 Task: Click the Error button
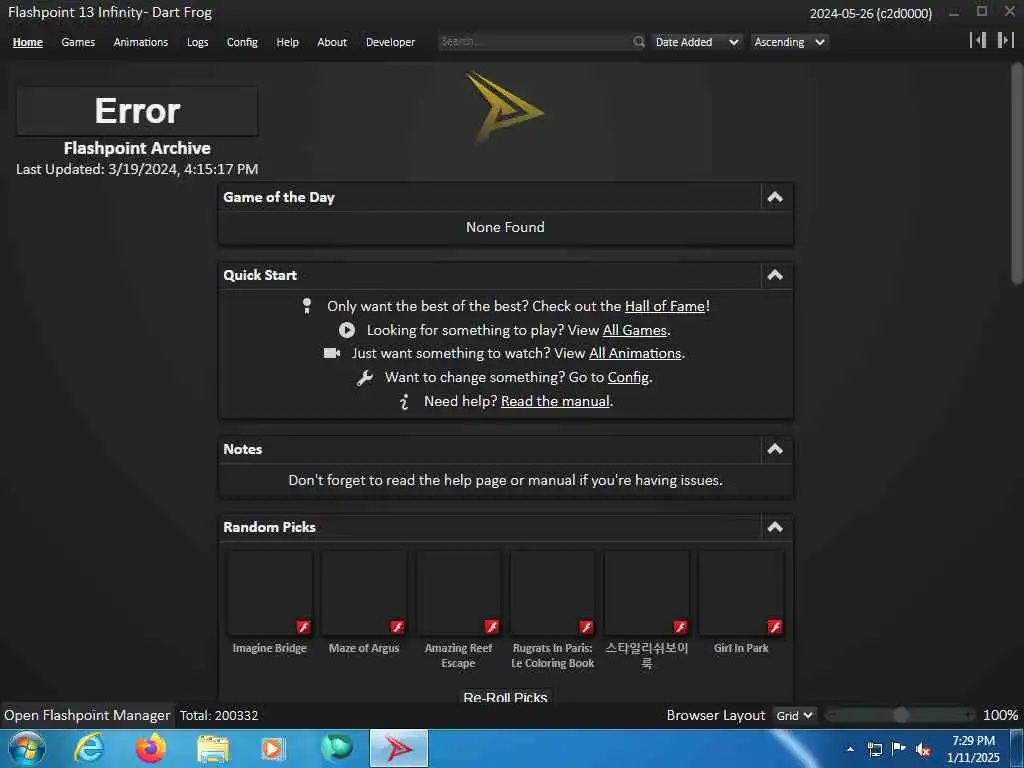tap(137, 111)
